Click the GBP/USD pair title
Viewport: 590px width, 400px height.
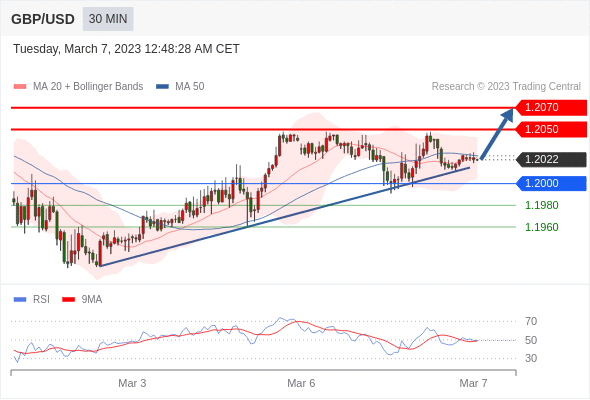click(43, 19)
